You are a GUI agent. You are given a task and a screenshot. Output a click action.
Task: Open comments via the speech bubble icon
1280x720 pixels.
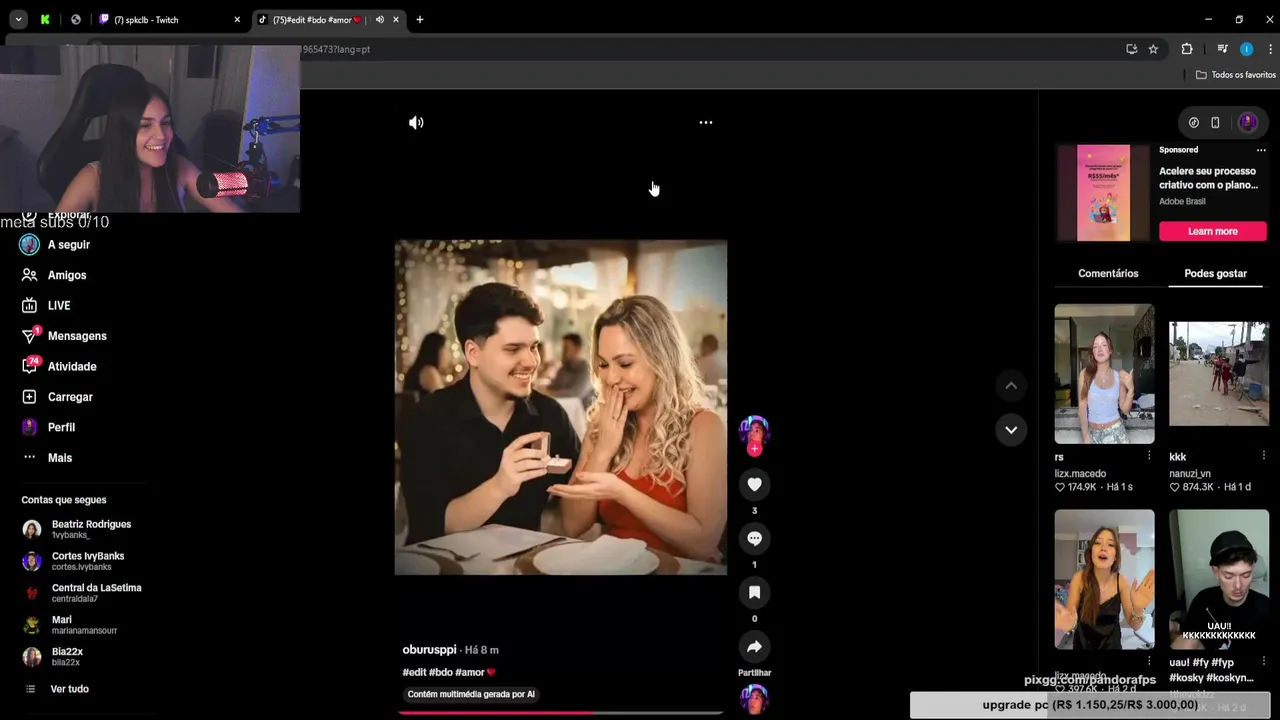point(754,538)
